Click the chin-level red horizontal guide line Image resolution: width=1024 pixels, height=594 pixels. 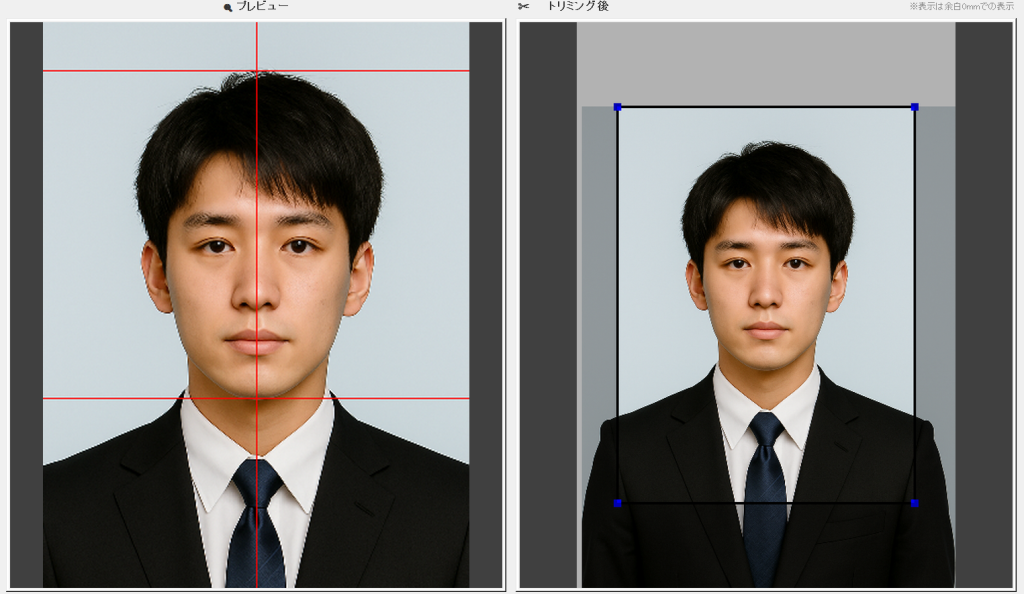[x=256, y=398]
